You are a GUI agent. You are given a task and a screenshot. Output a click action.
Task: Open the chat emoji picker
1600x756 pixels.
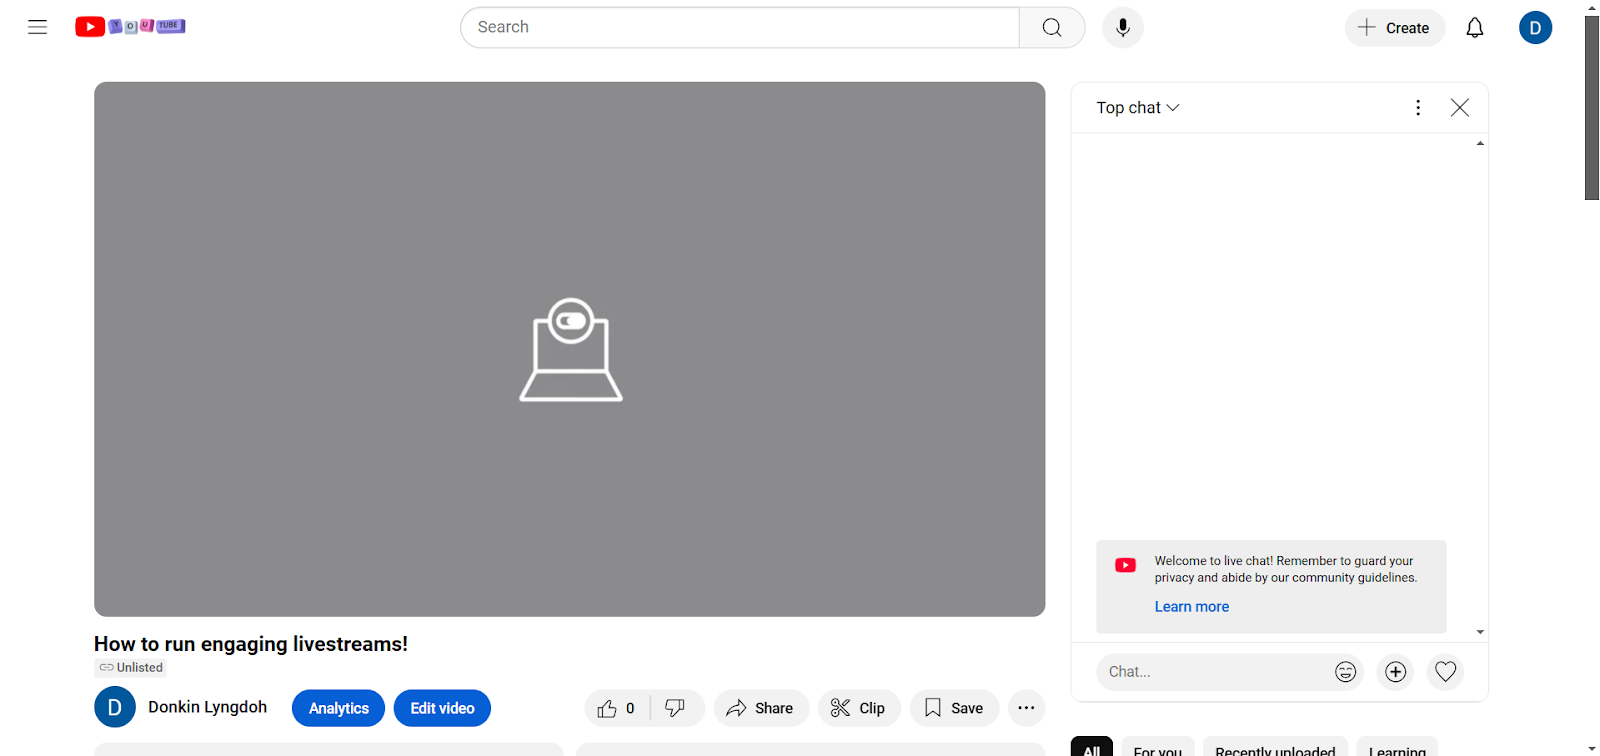coord(1346,672)
